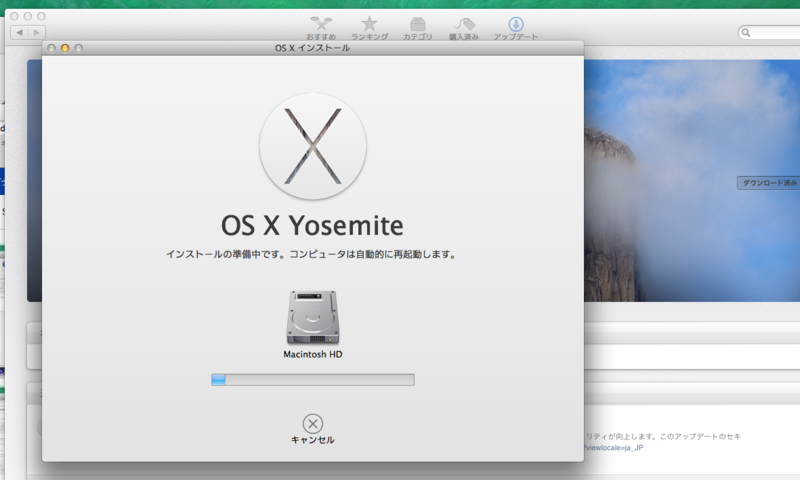
Task: Click the OS X Yosemite title text
Action: click(312, 225)
